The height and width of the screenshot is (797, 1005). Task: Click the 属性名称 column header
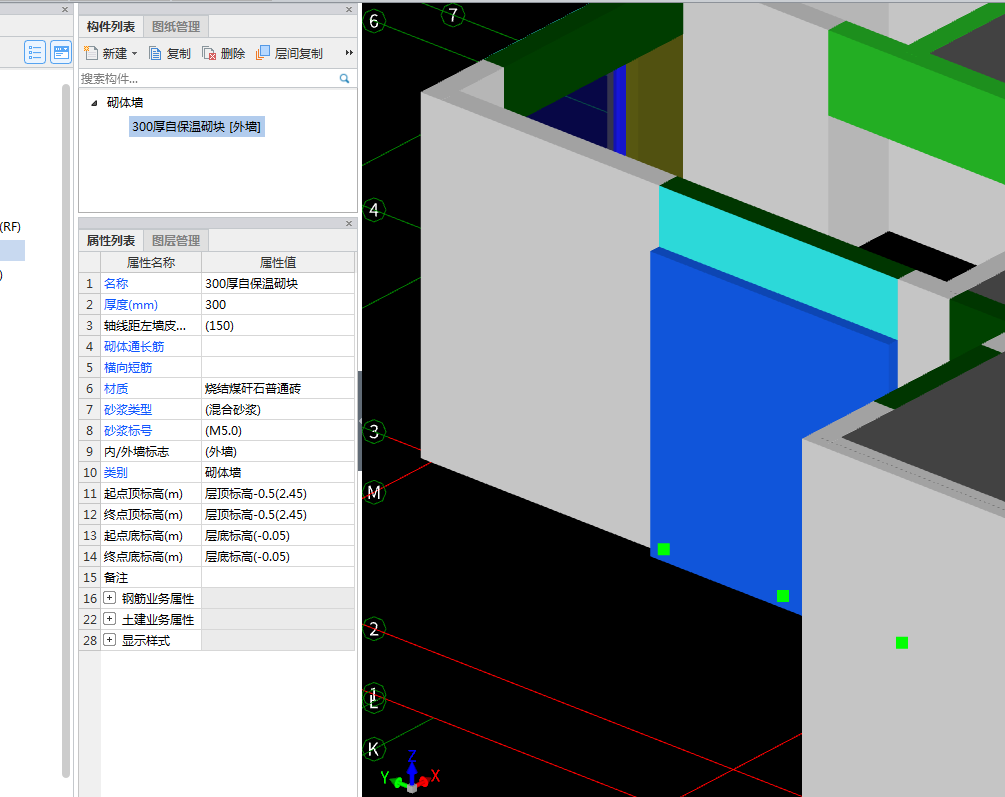(x=151, y=262)
